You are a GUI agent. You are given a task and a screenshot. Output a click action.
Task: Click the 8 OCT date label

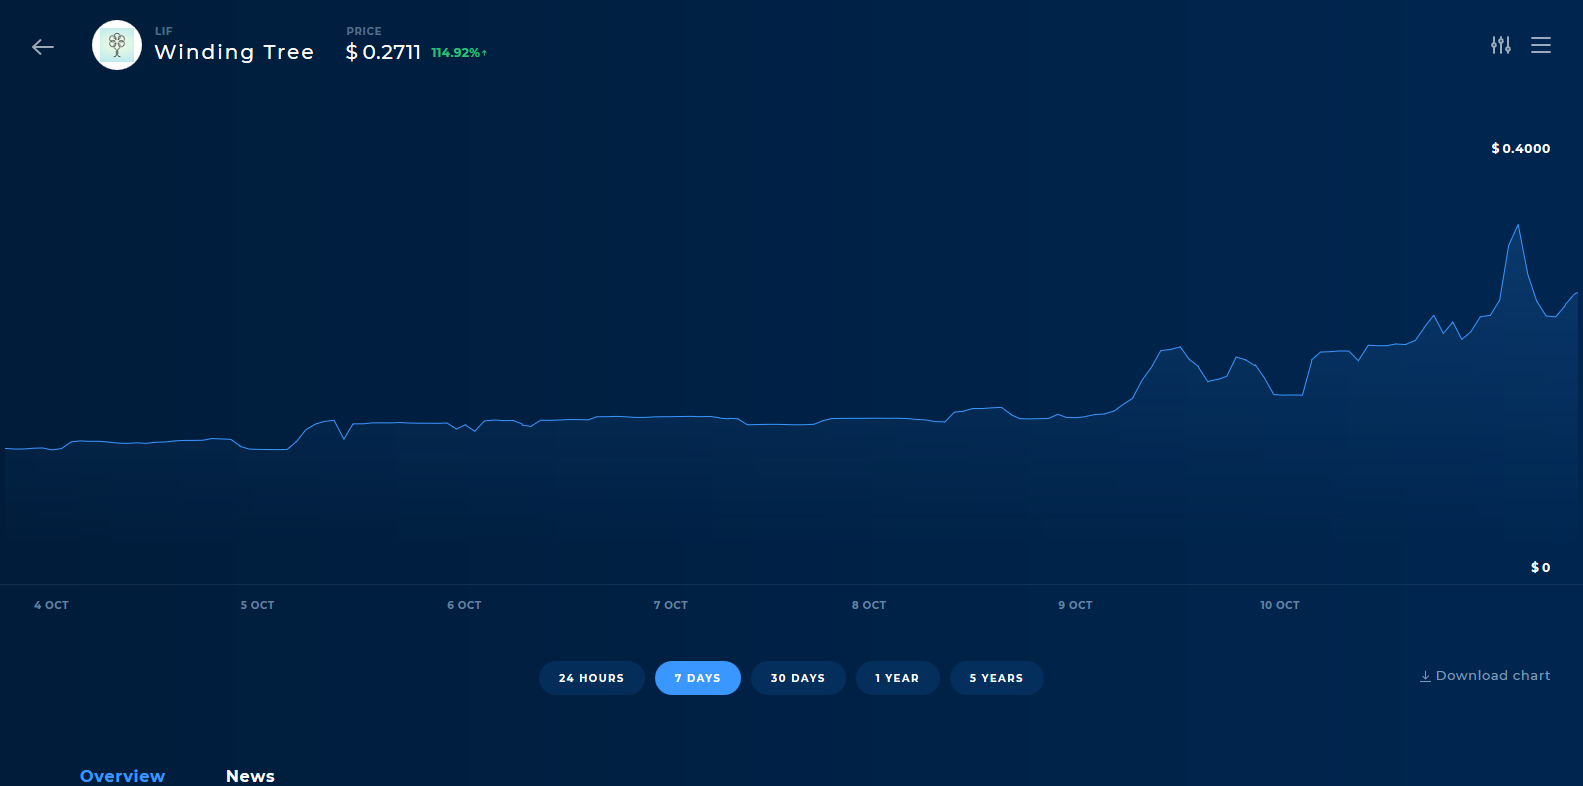pyautogui.click(x=869, y=605)
